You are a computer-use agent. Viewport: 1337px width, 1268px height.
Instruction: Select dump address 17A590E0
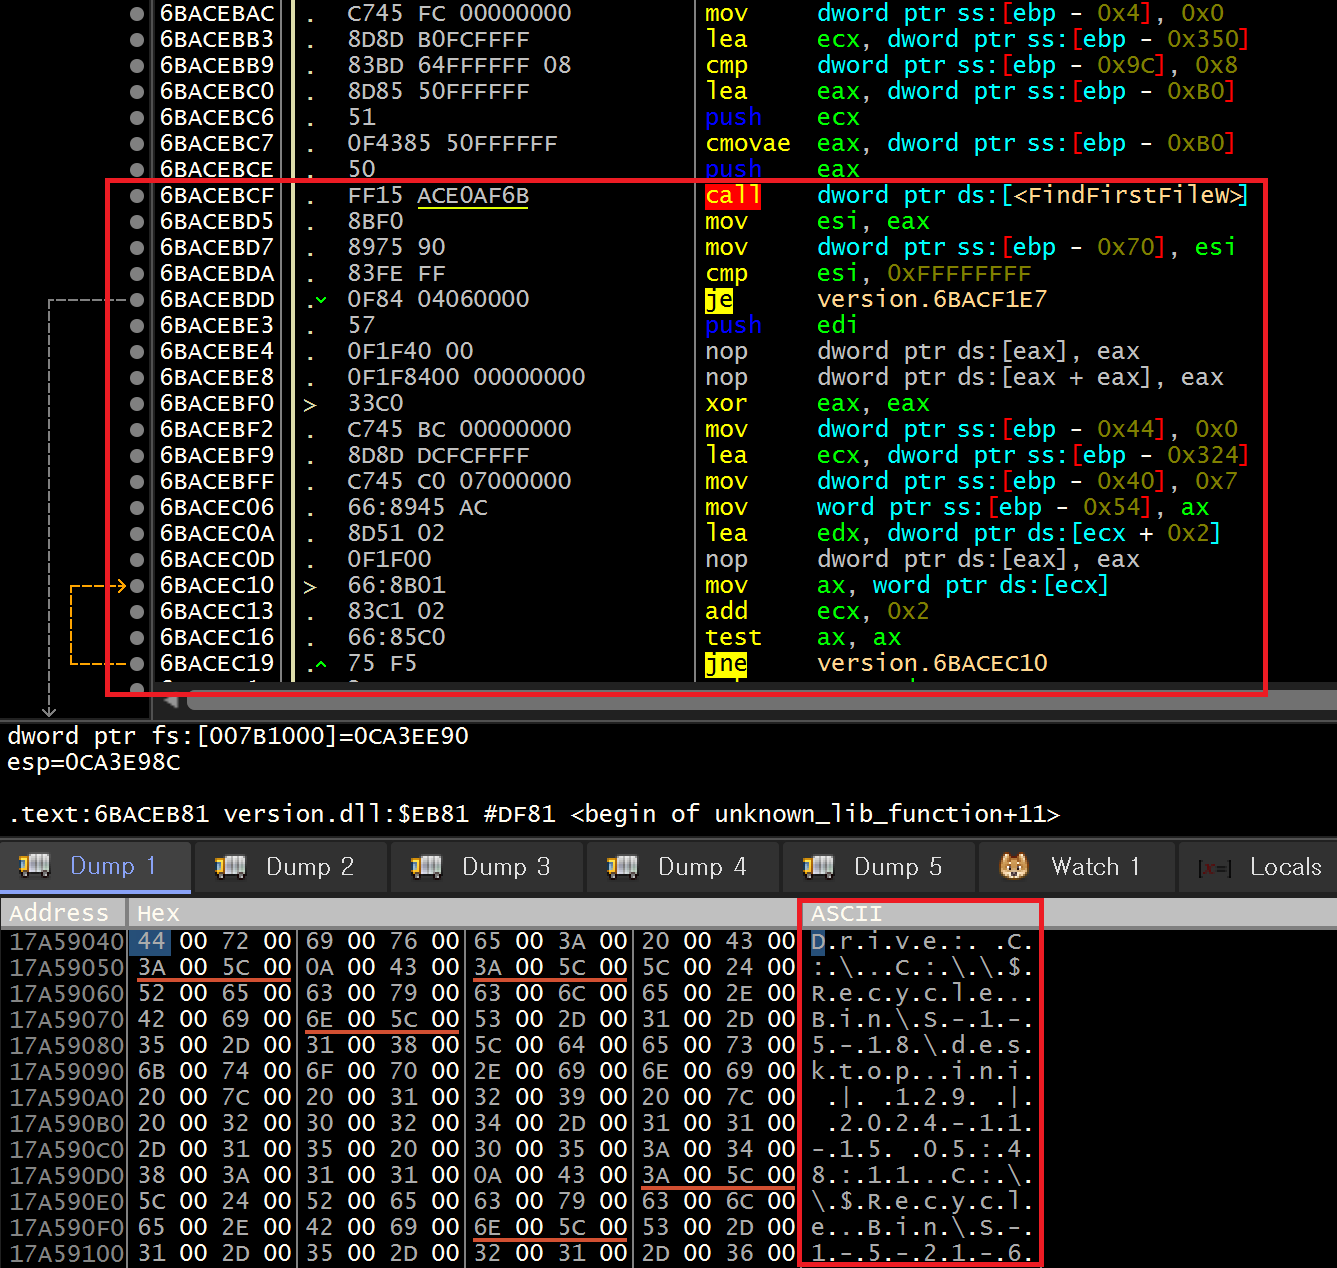[66, 1202]
